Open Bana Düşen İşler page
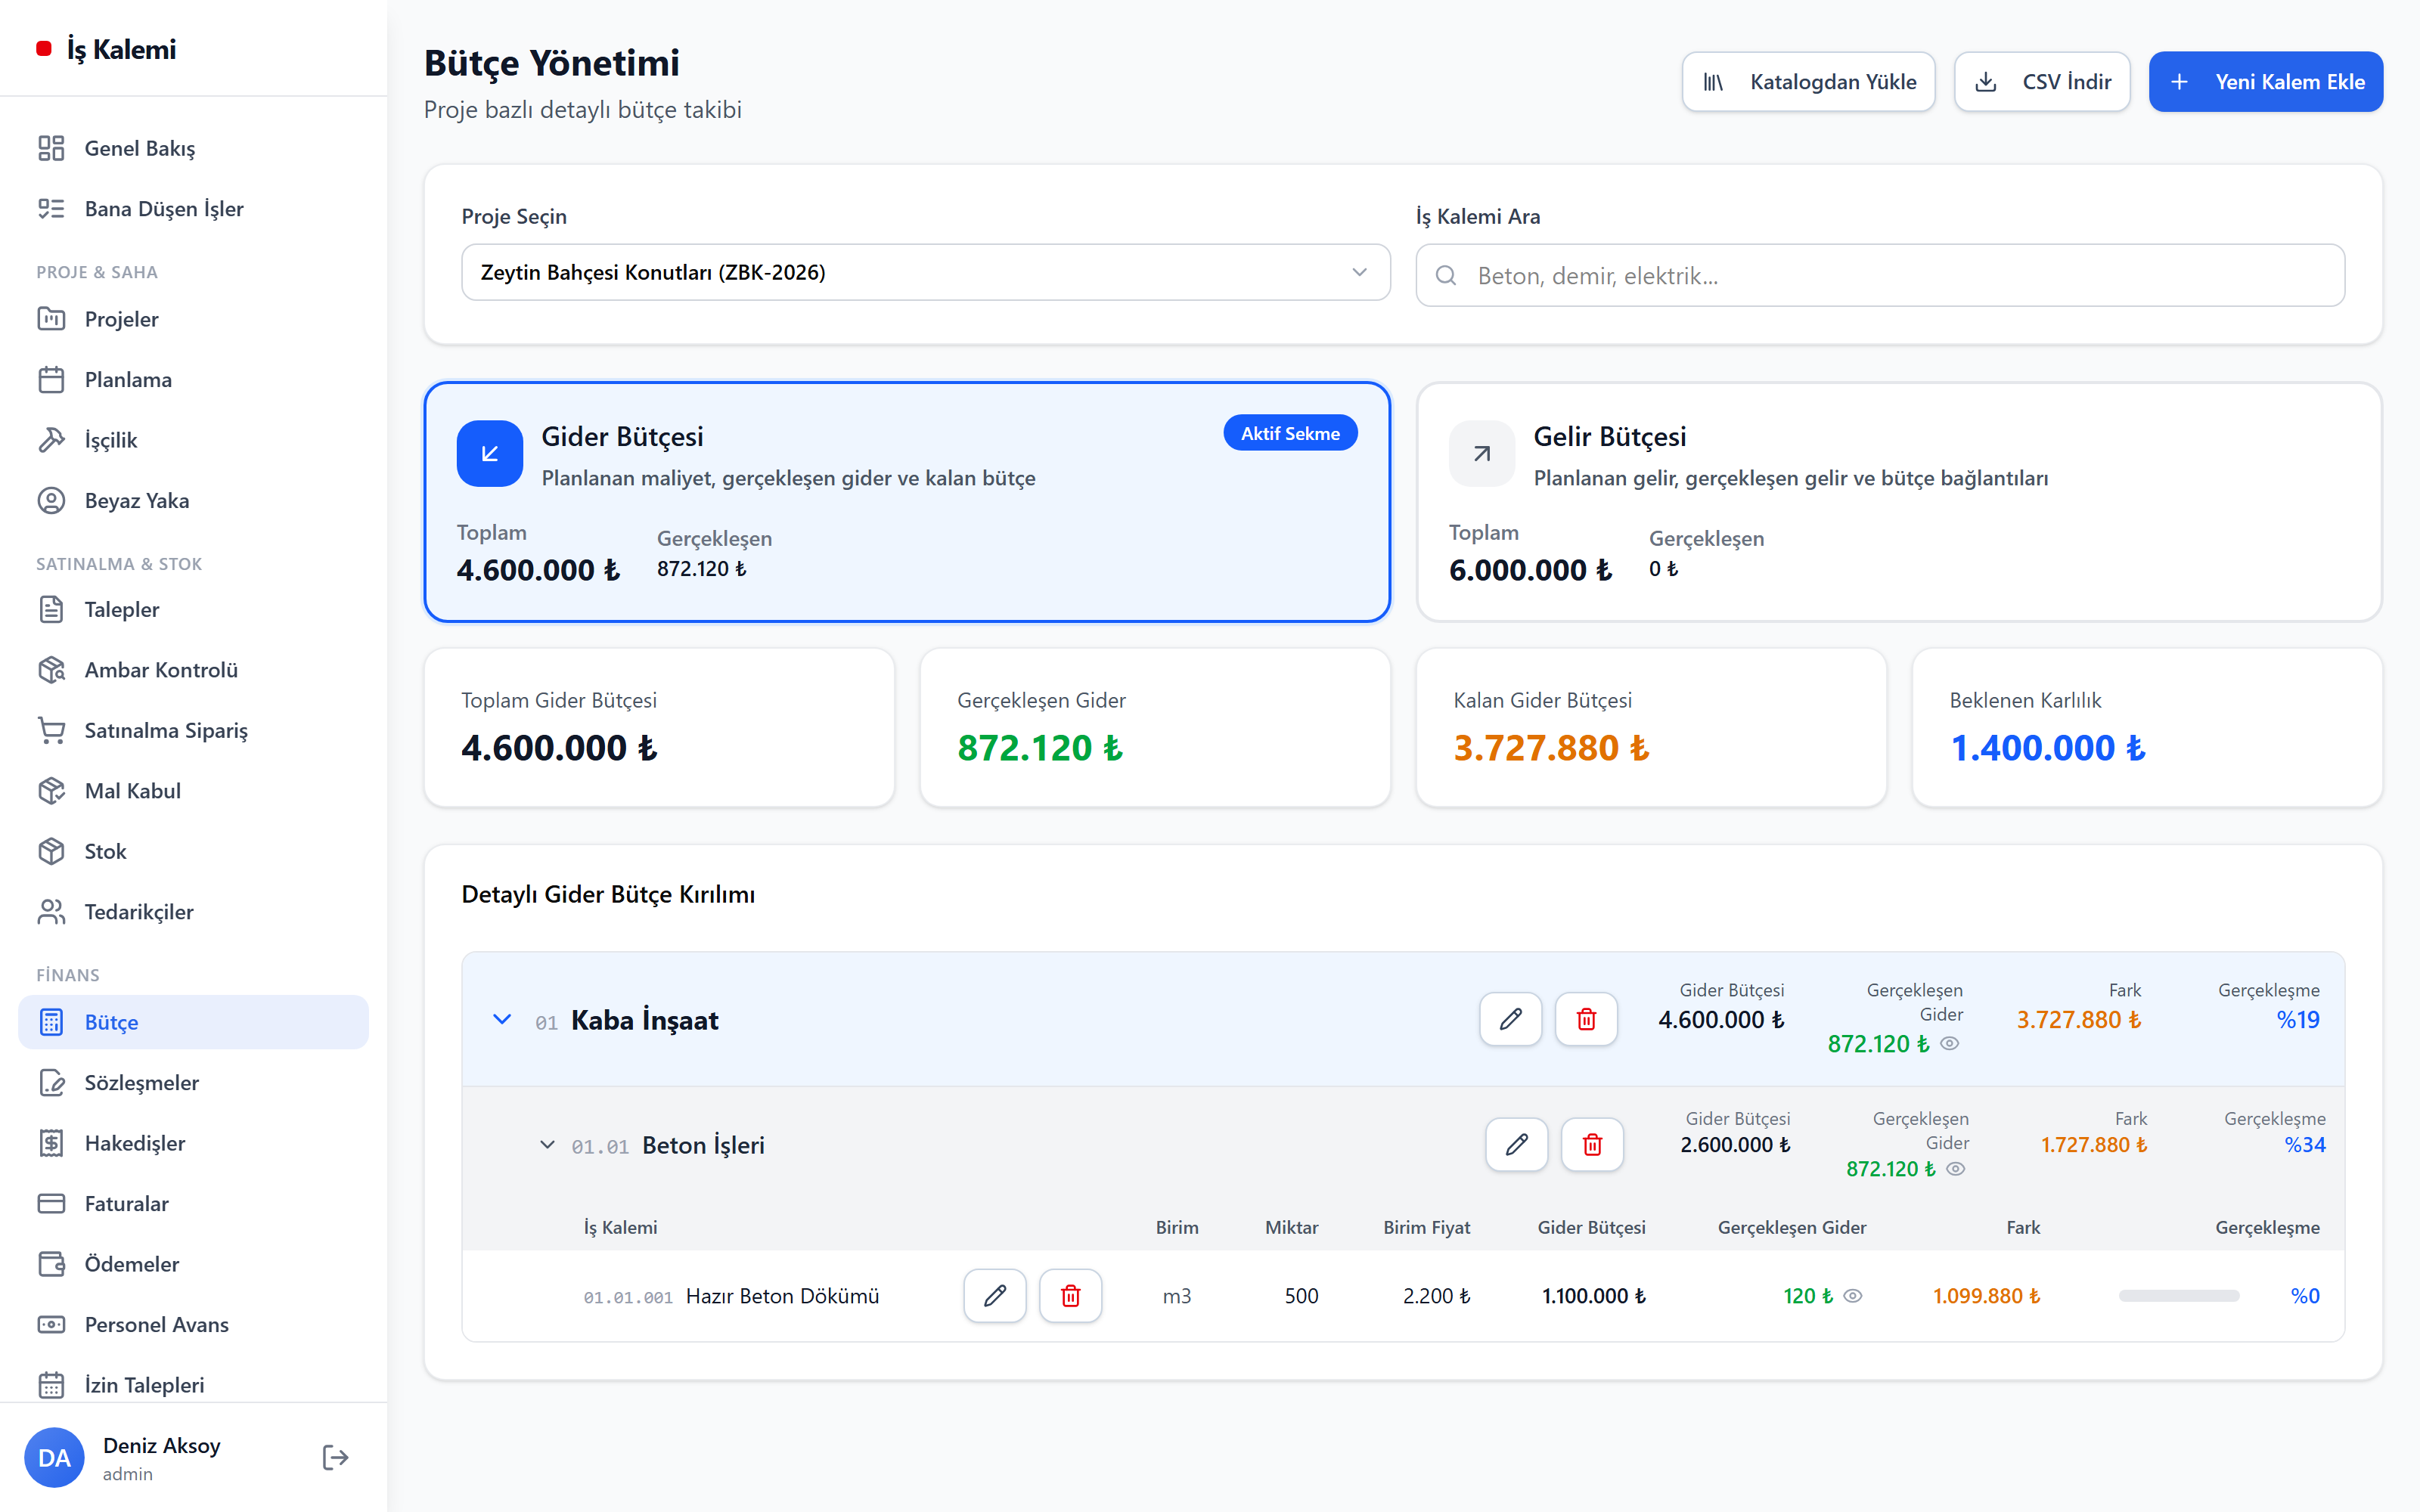 click(193, 208)
